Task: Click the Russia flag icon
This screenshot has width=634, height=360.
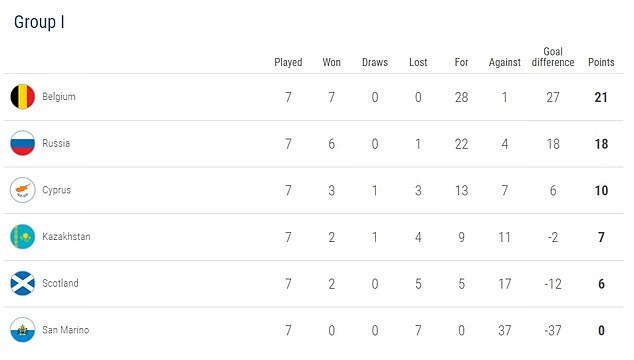Action: pos(23,143)
